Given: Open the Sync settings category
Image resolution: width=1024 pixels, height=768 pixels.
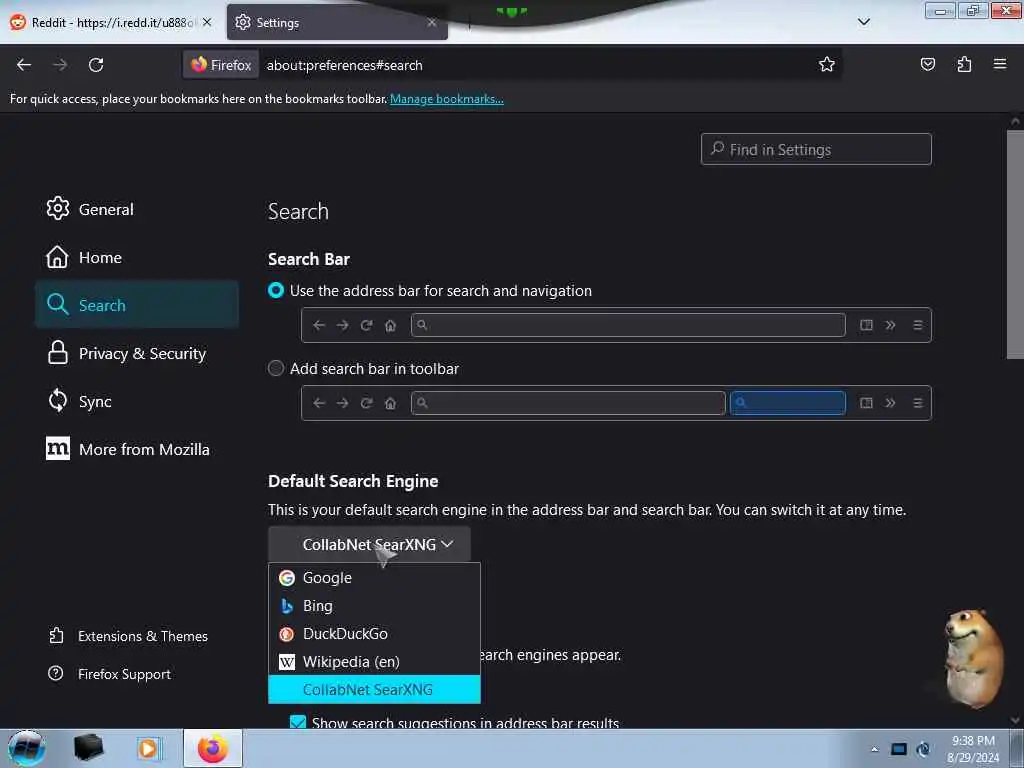Looking at the screenshot, I should pos(137,401).
